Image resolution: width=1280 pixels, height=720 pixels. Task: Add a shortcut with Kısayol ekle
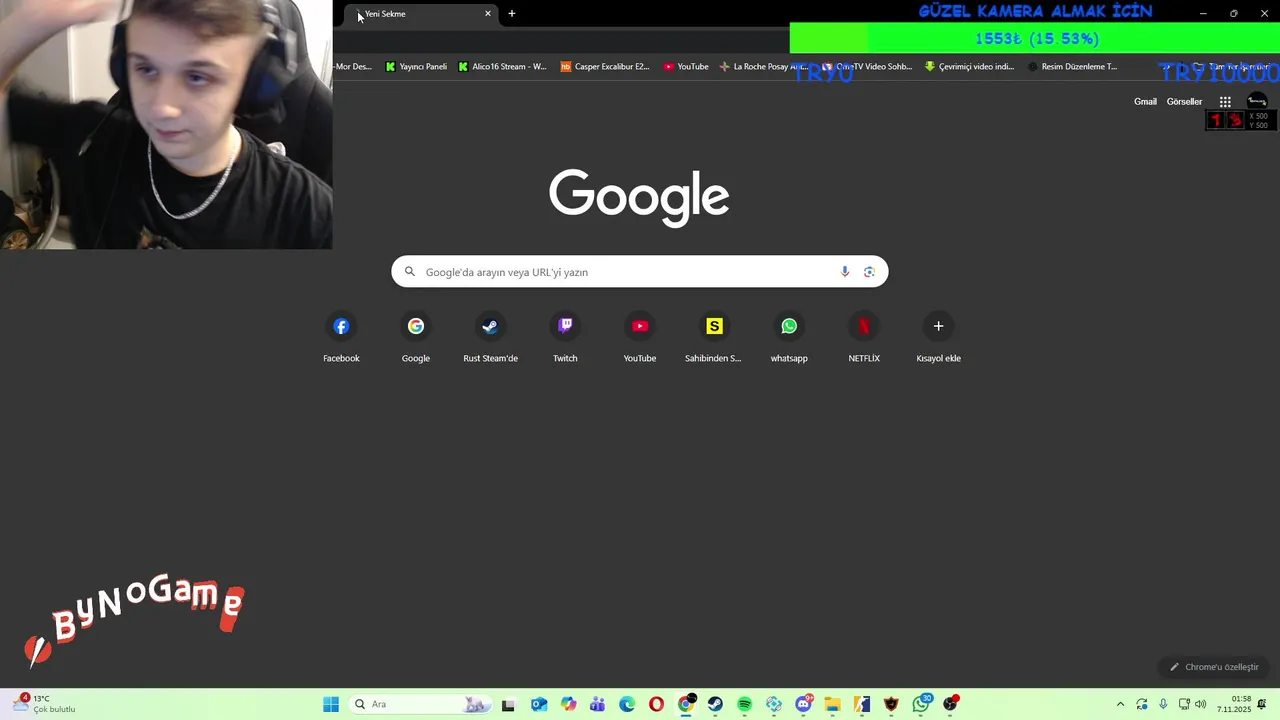tap(938, 338)
